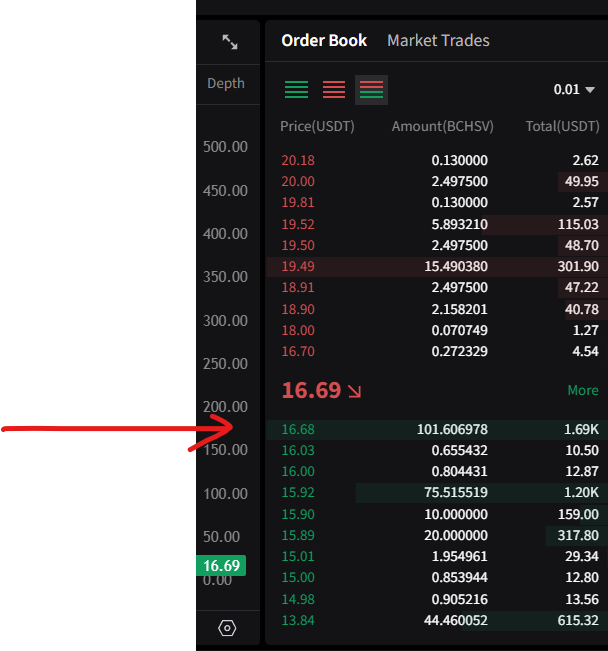This screenshot has width=608, height=651.
Task: Click the Price(USDT) column header
Action: pyautogui.click(x=317, y=126)
